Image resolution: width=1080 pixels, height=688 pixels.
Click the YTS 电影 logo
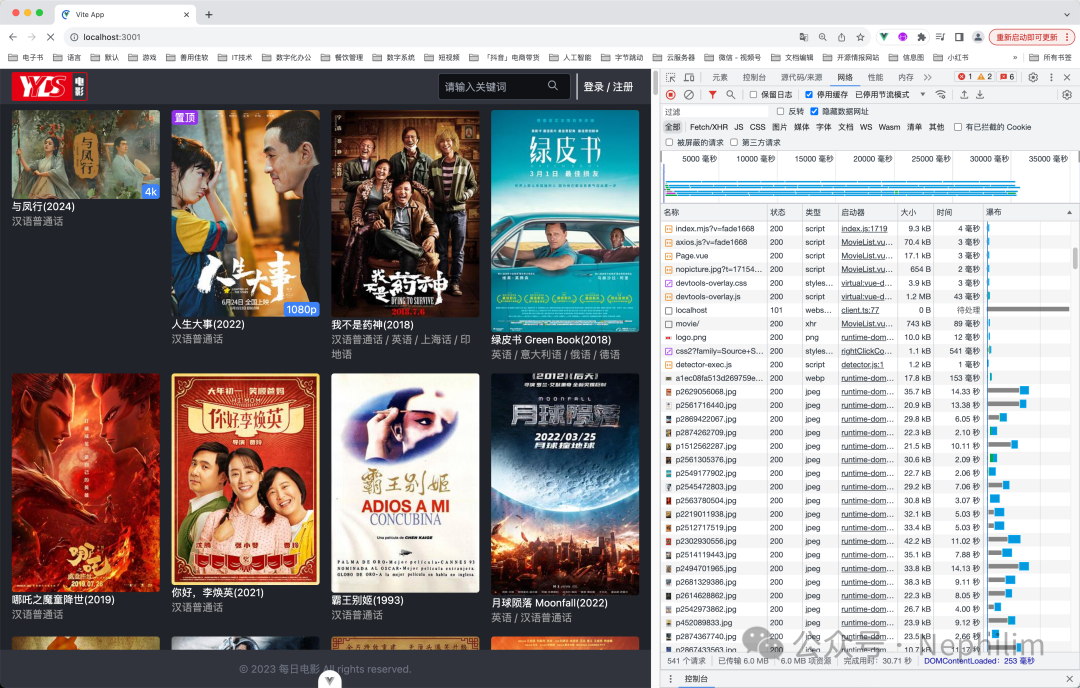click(x=50, y=87)
